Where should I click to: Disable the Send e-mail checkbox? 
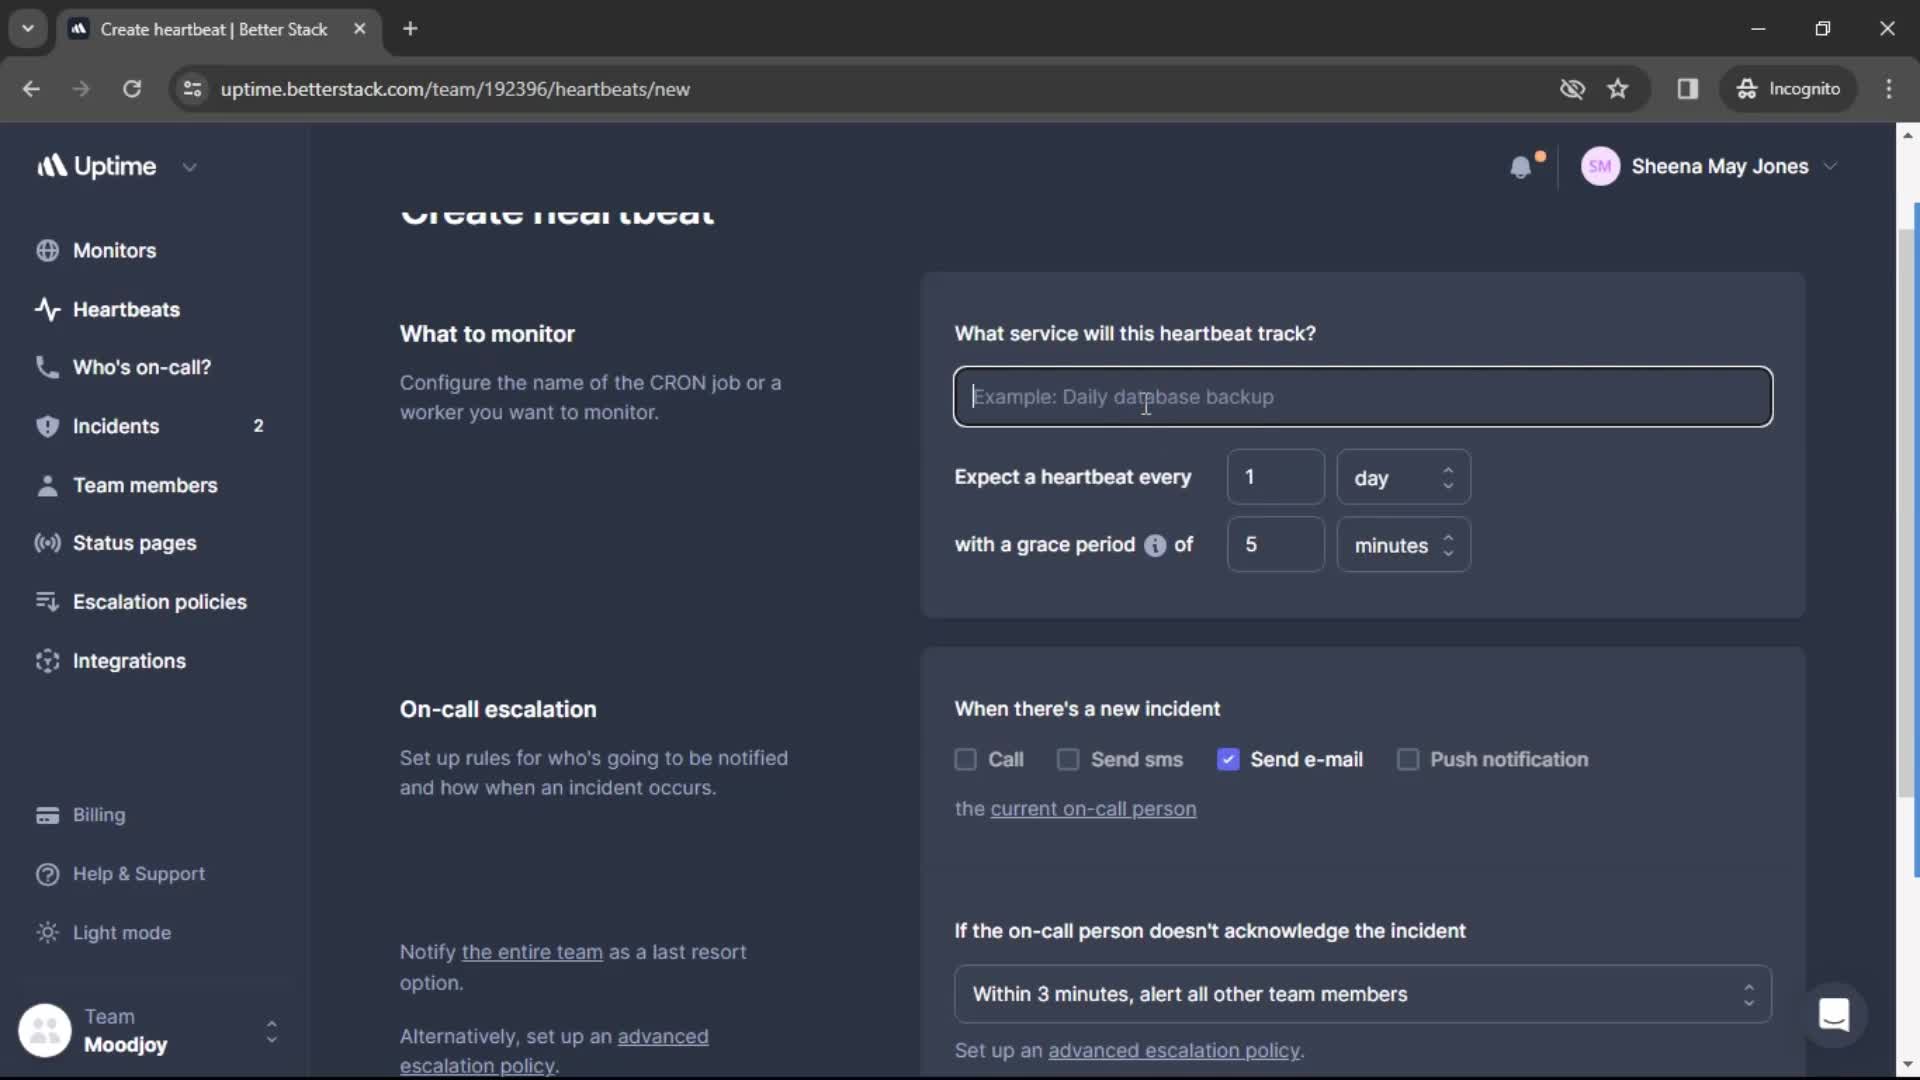[1225, 758]
